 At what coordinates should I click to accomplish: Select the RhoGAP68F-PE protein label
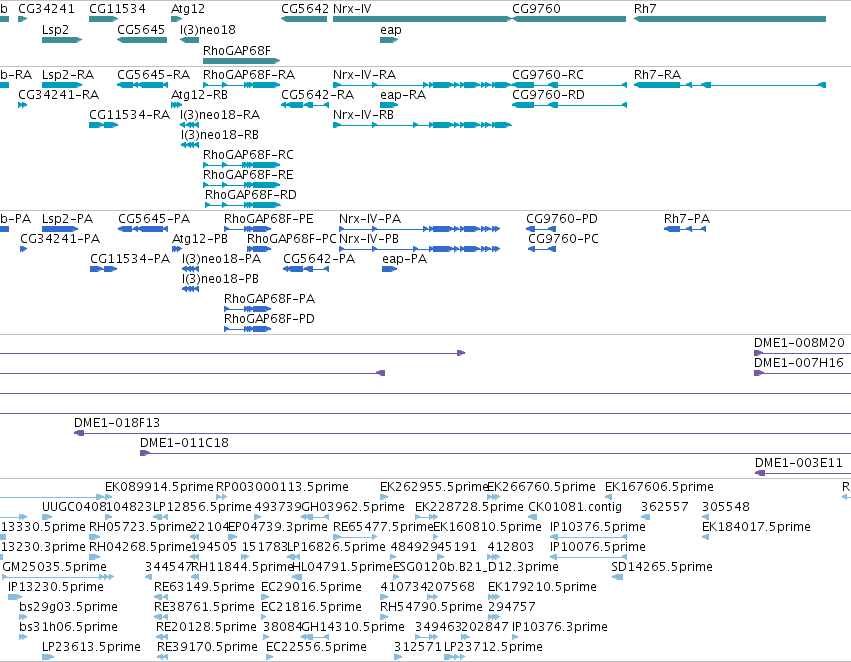269,219
